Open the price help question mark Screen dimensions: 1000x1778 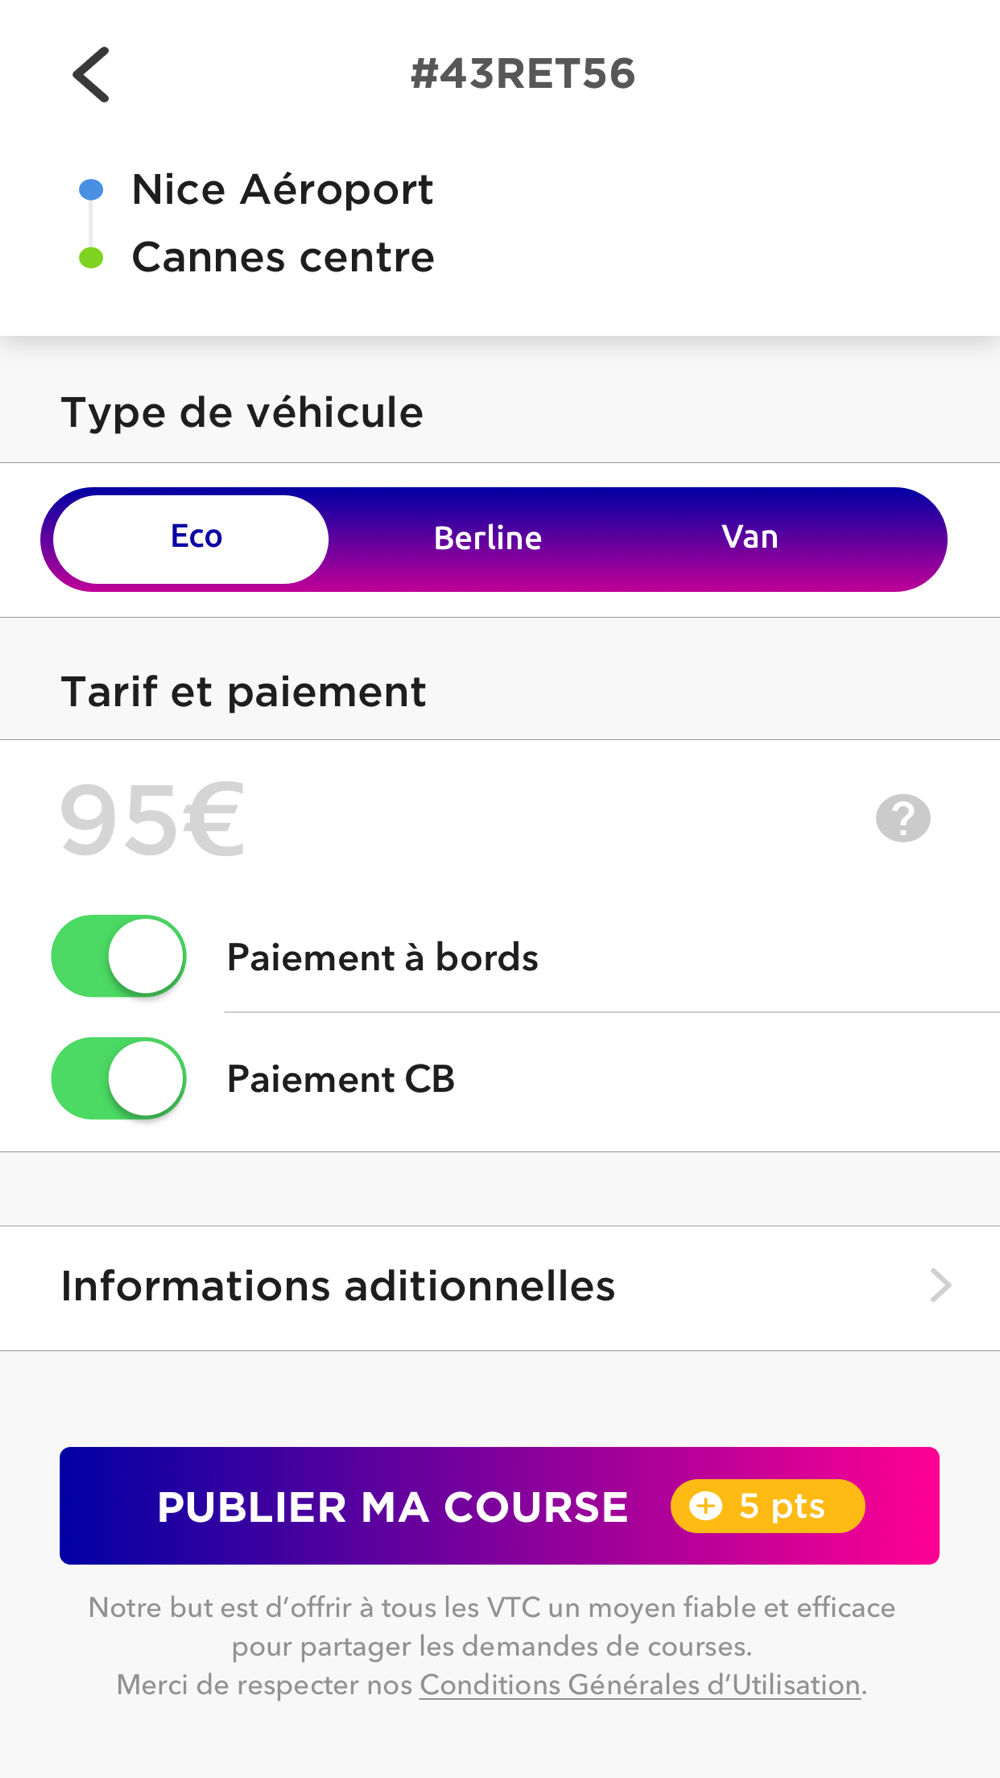click(x=903, y=819)
